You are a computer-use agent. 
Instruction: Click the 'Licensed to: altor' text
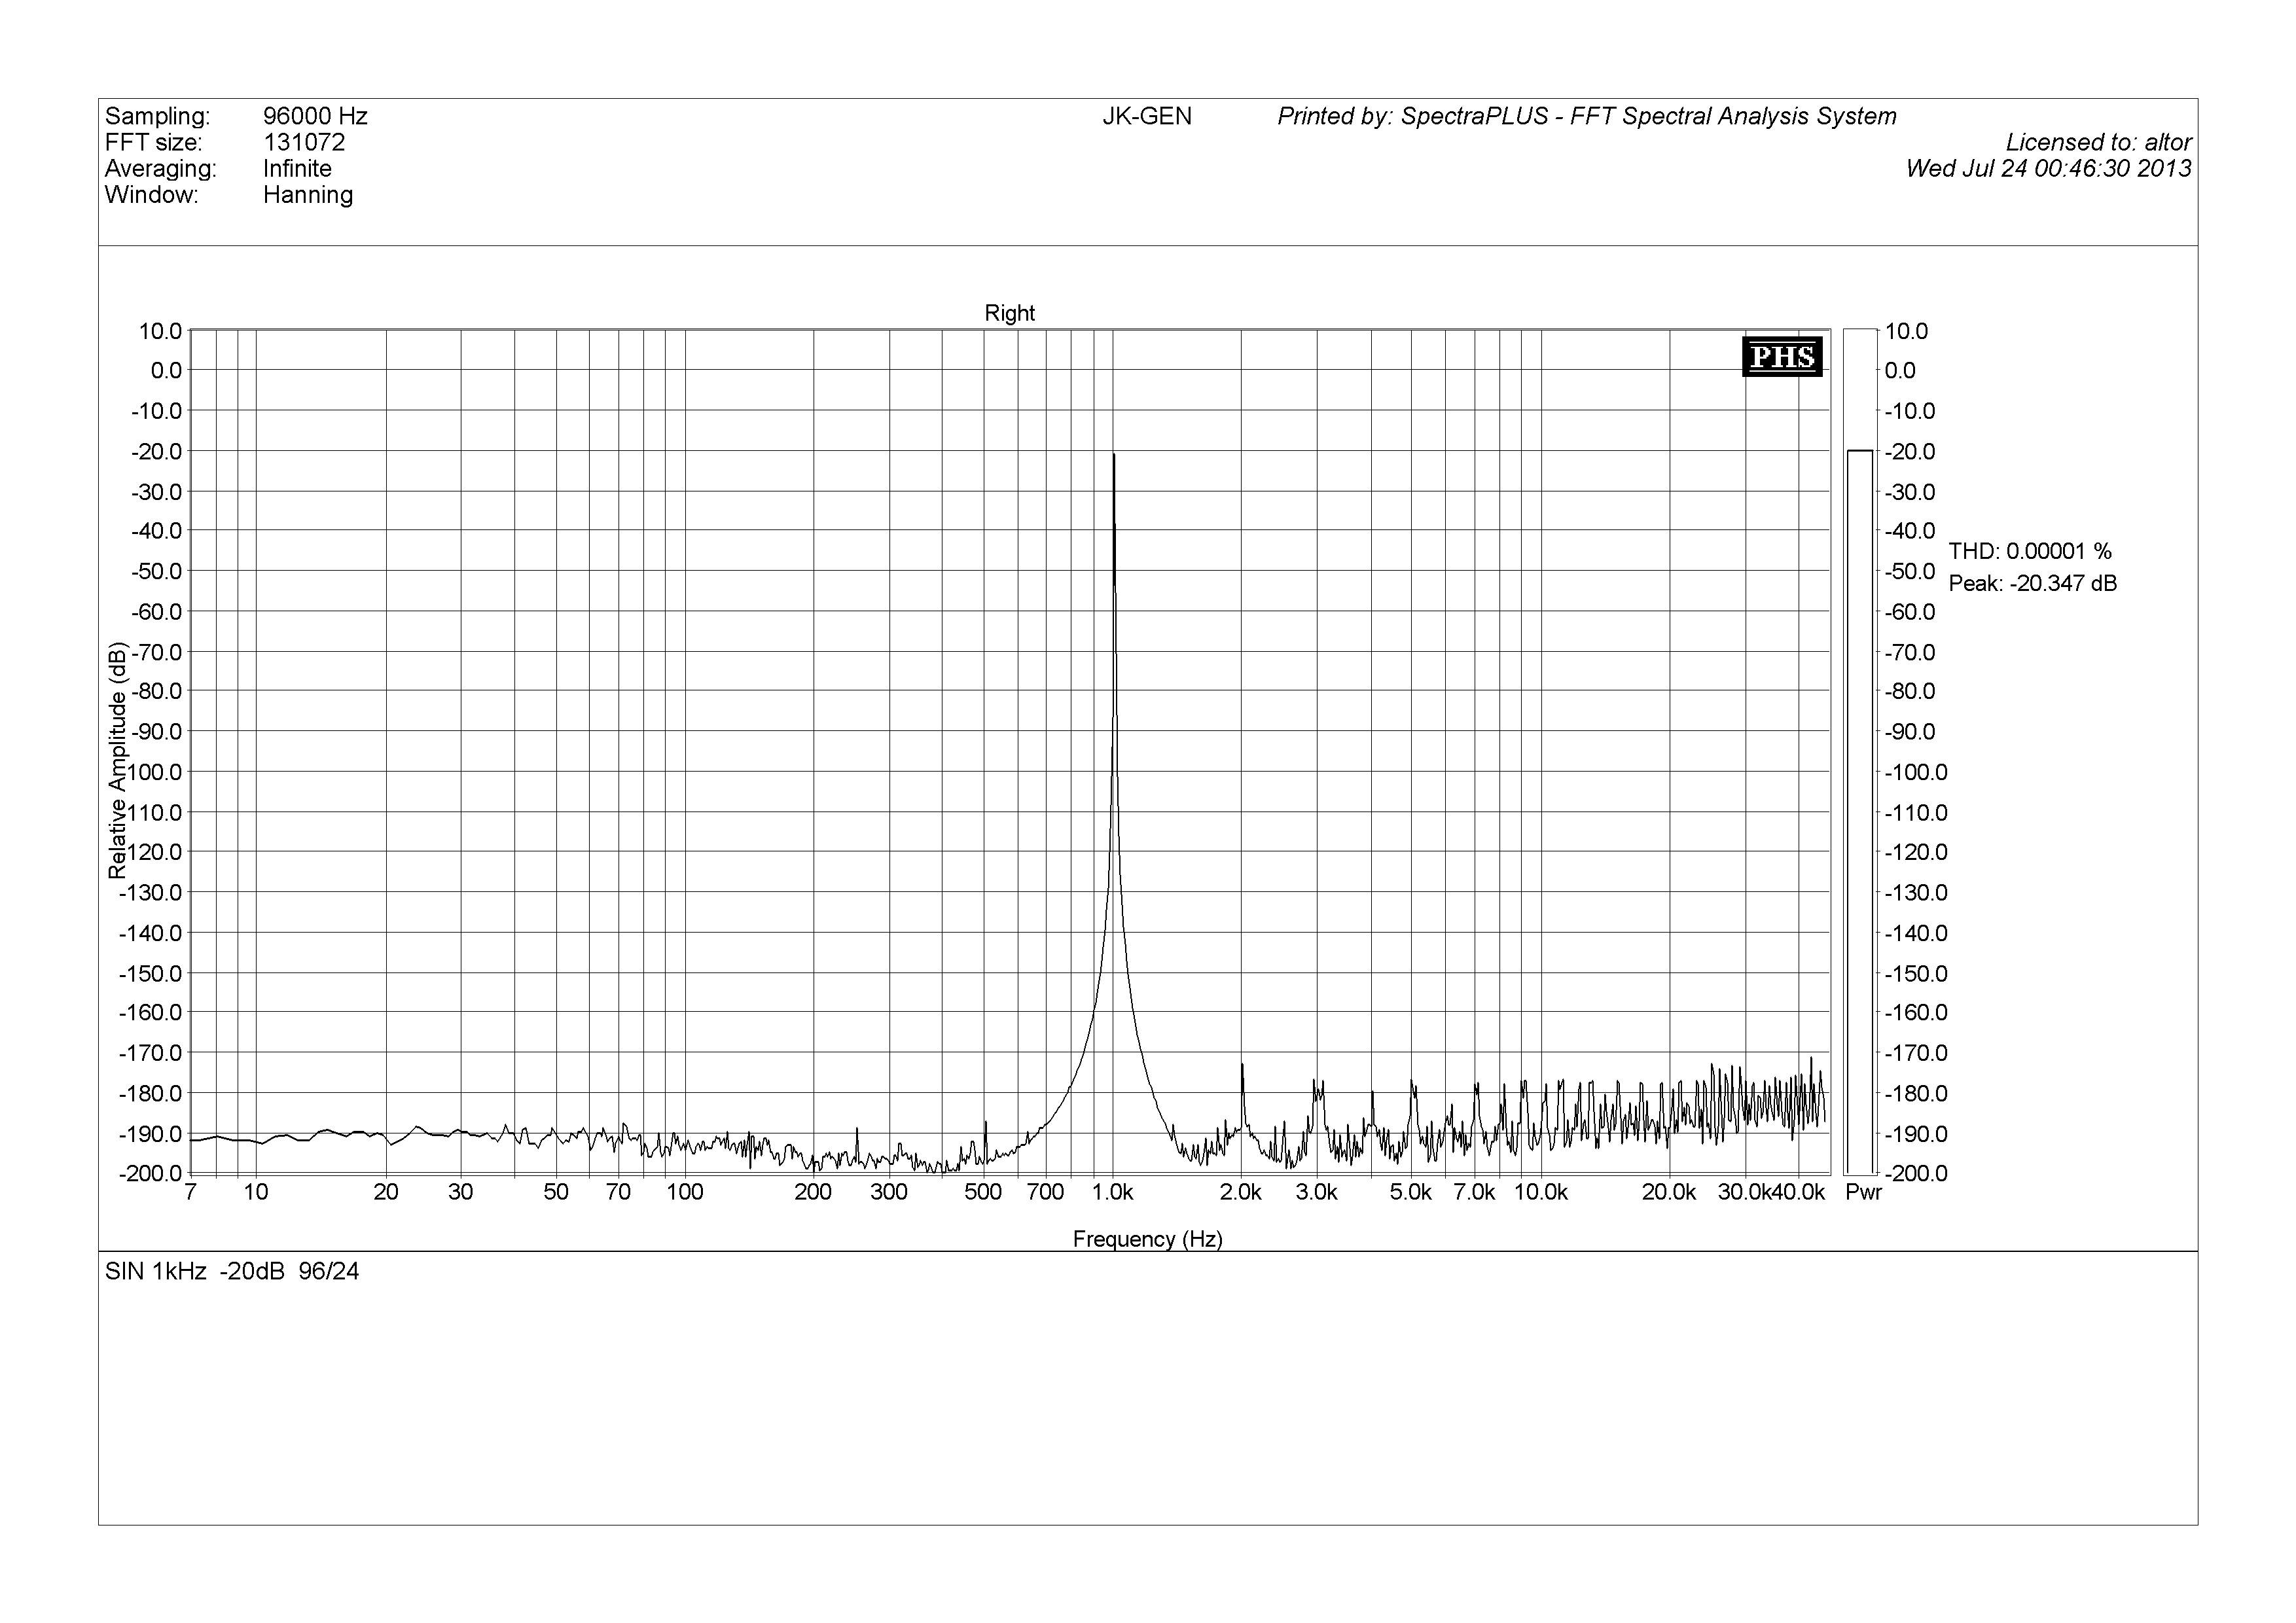coord(2099,142)
